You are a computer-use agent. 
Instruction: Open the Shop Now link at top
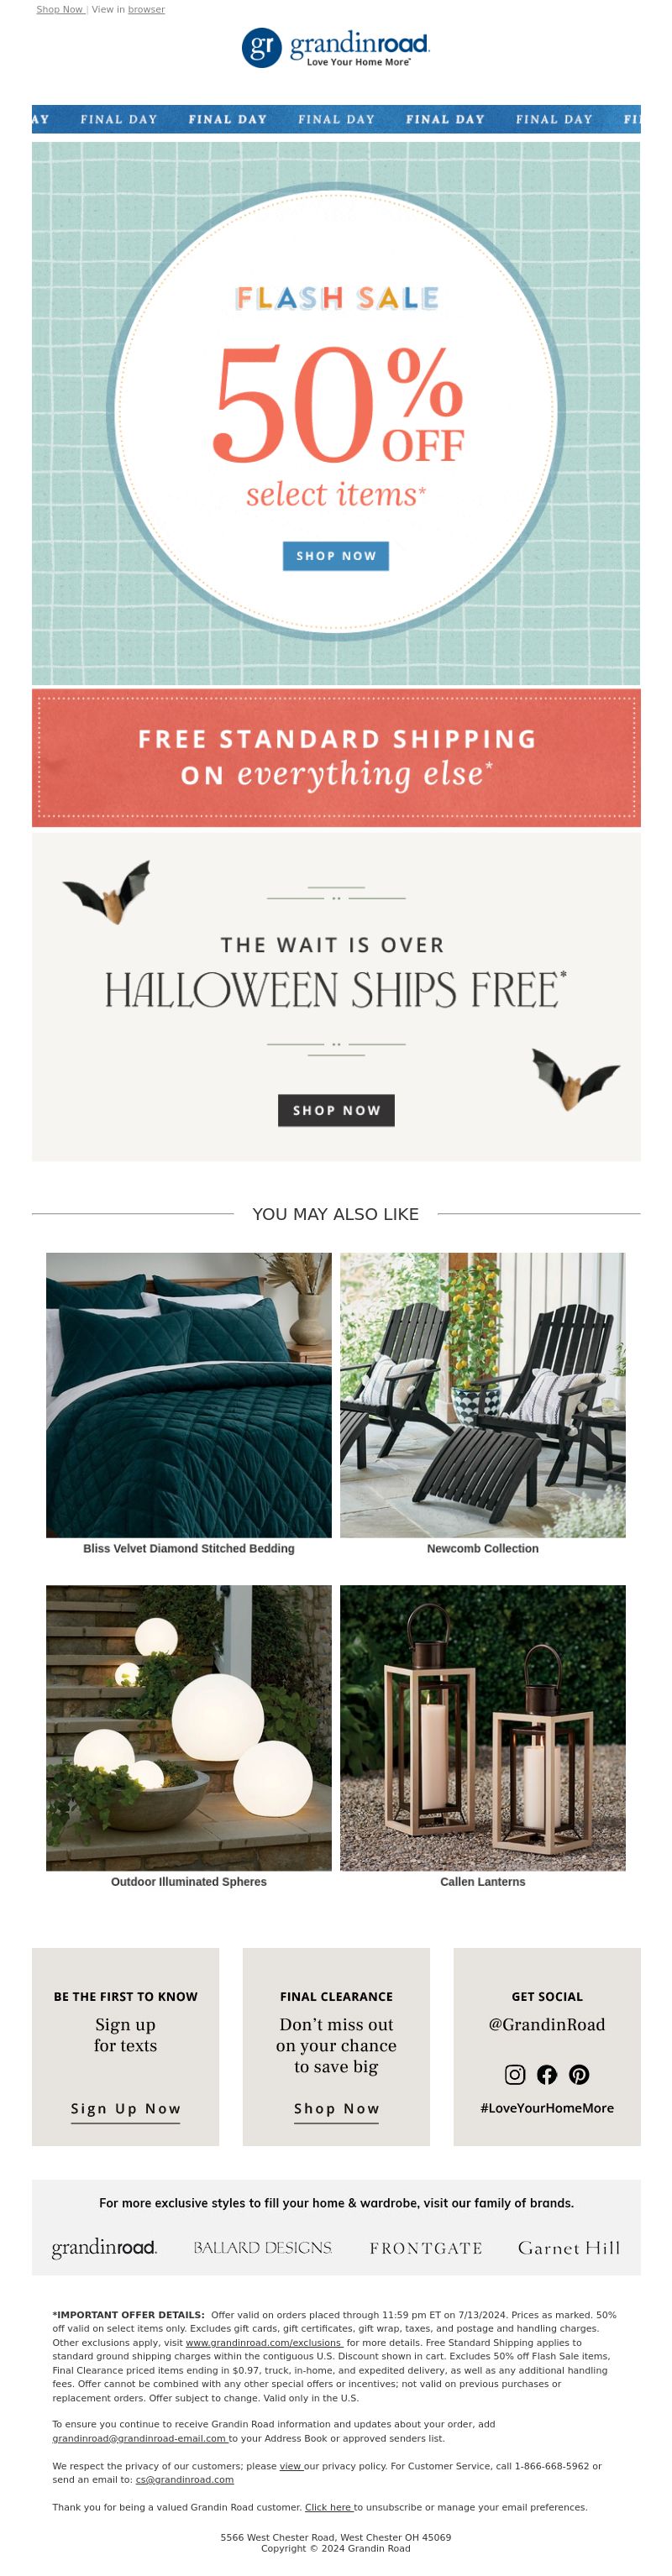tap(60, 9)
